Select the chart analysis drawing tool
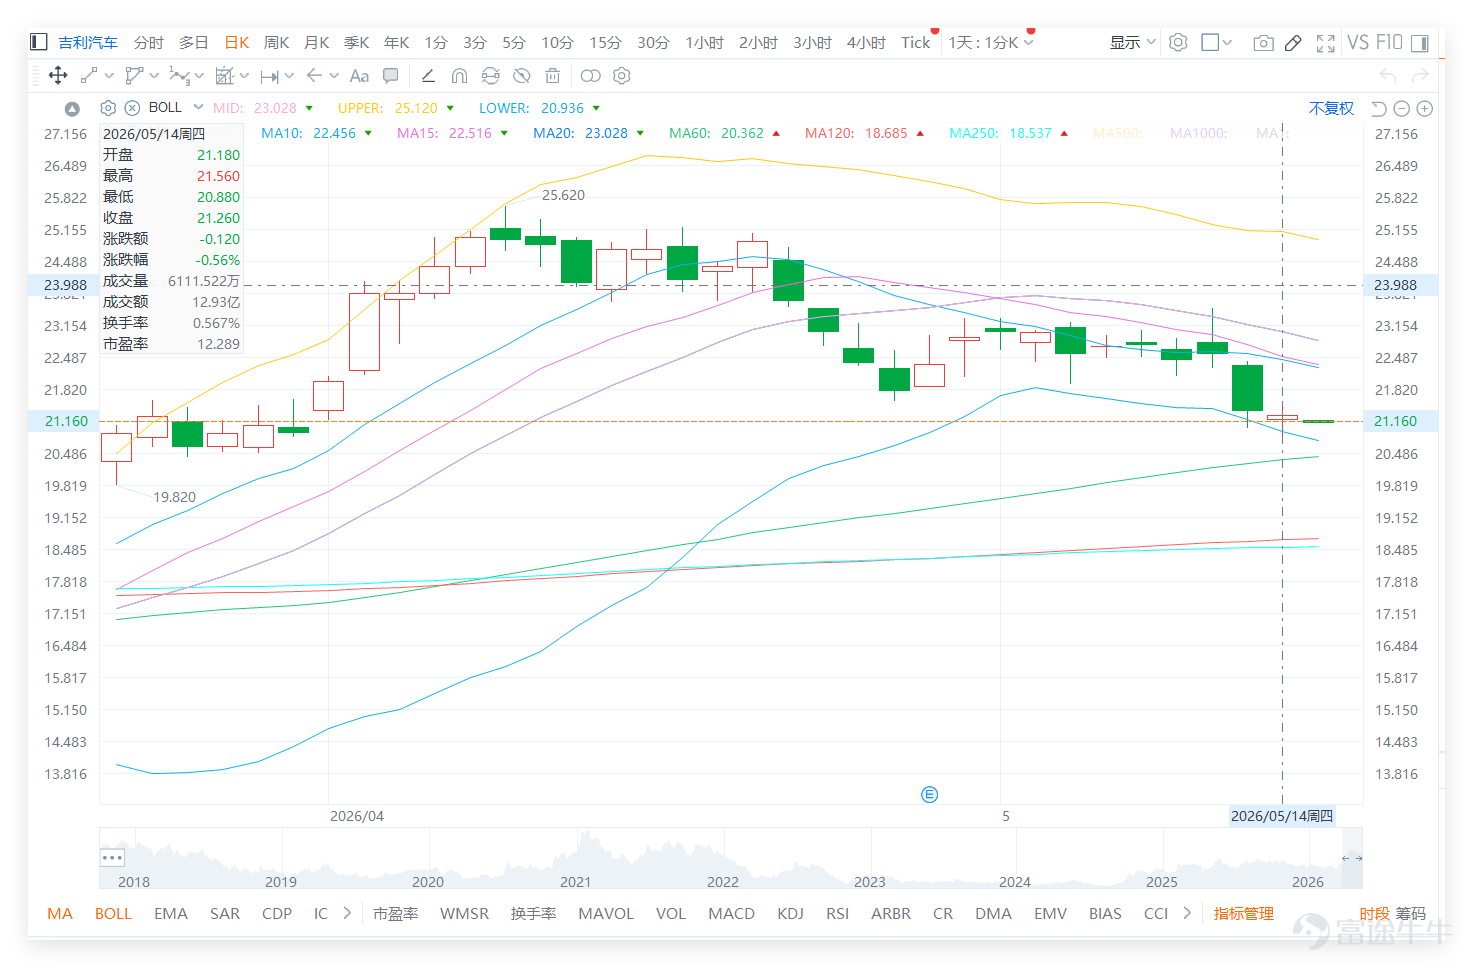Viewport: 1473px width, 968px height. click(224, 75)
